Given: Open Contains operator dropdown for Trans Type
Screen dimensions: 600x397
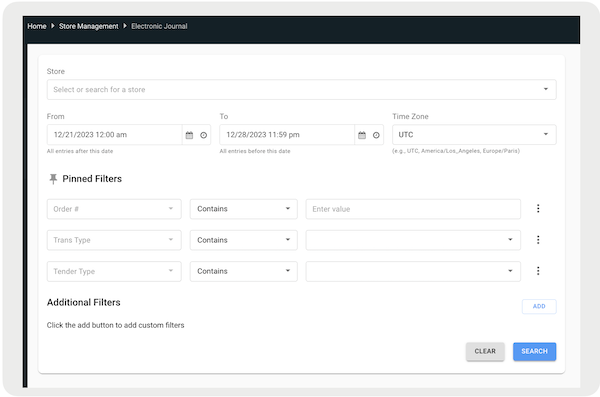Looking at the screenshot, I should coord(244,240).
